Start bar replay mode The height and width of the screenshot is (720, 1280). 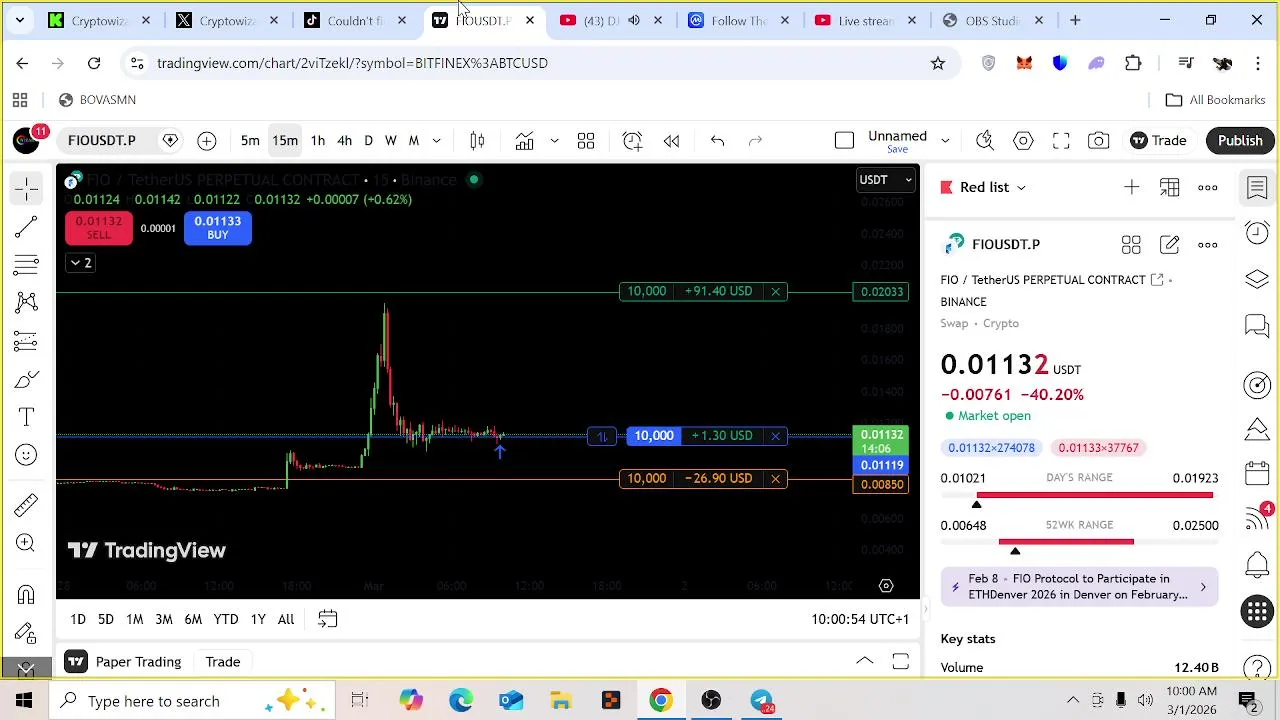[672, 141]
